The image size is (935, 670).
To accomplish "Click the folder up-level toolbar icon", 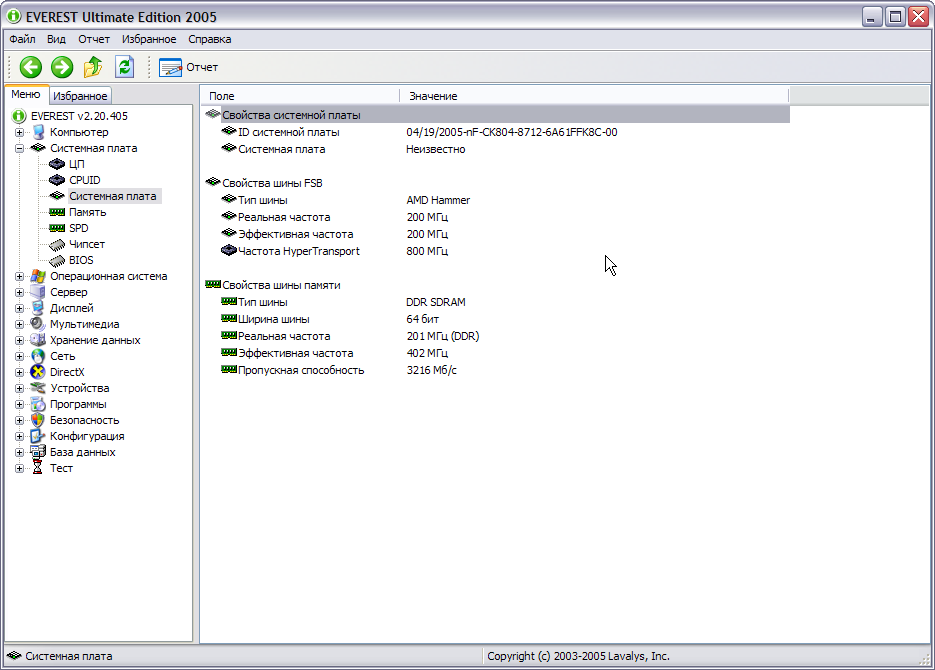I will click(x=93, y=67).
